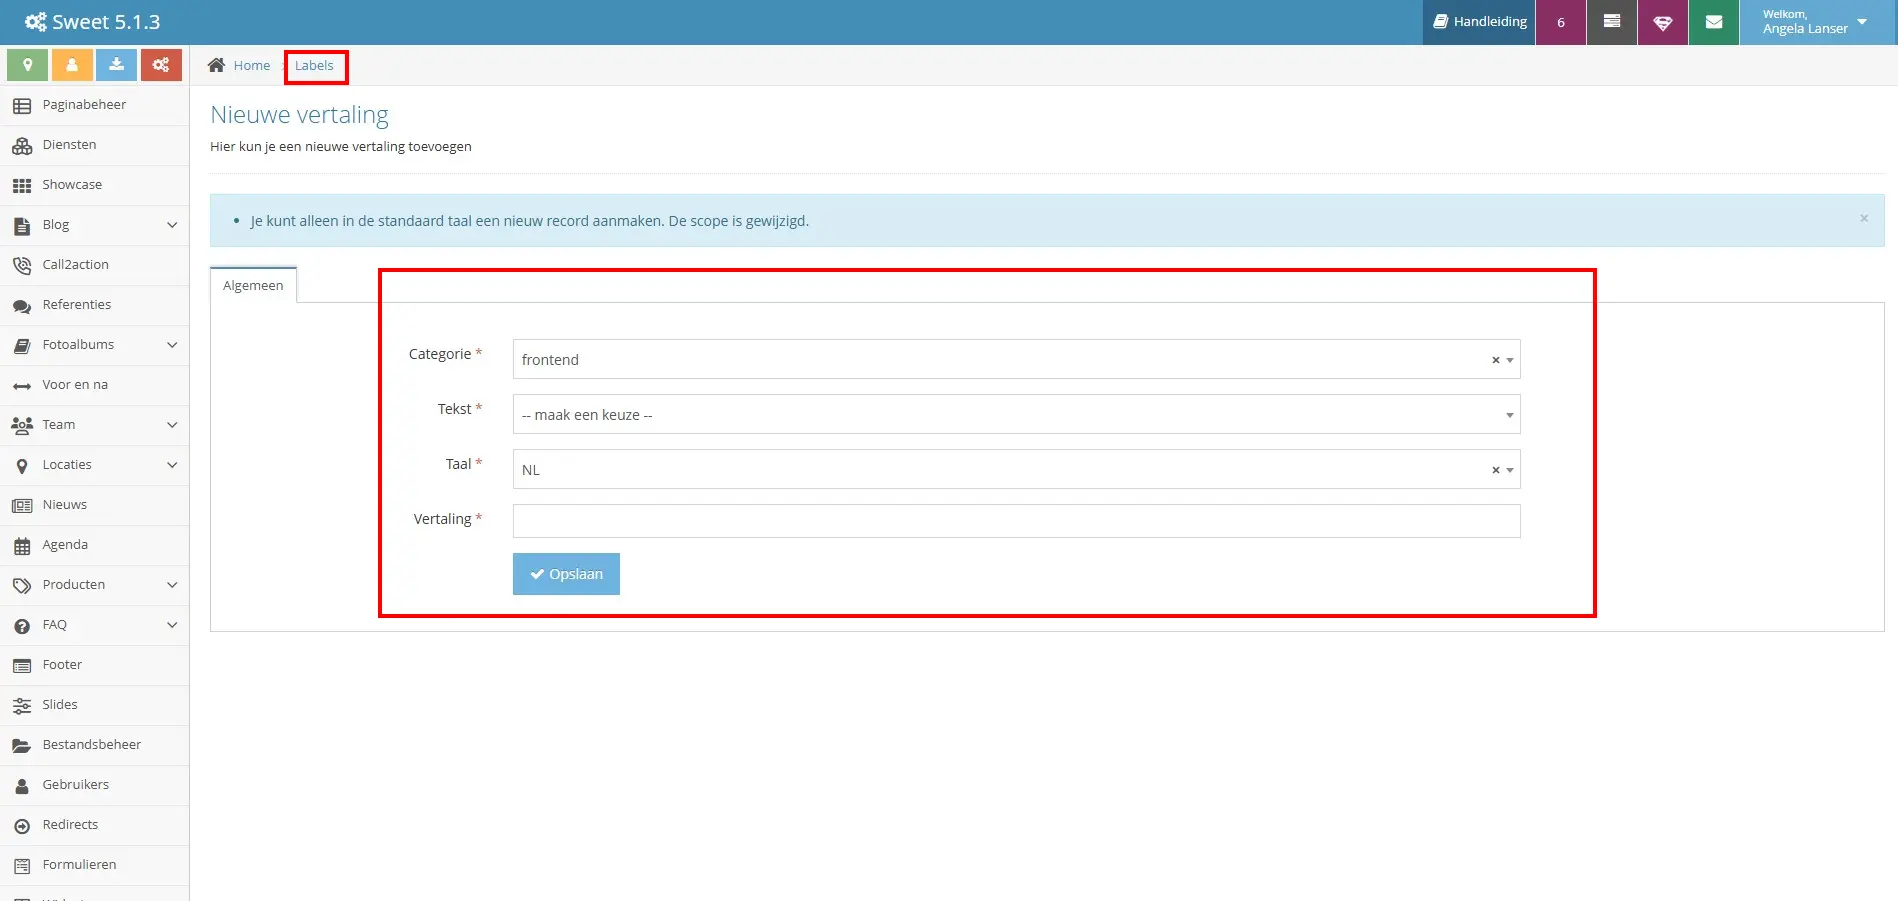The height and width of the screenshot is (901, 1898).
Task: Go to the Labels breadcrumb link
Action: pos(314,65)
